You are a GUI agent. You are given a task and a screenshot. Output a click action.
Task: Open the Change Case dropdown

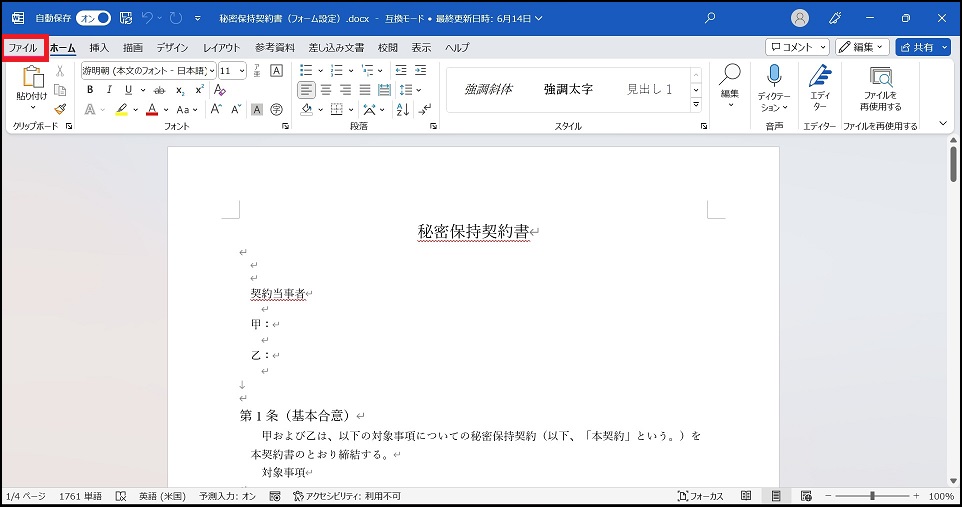(187, 109)
